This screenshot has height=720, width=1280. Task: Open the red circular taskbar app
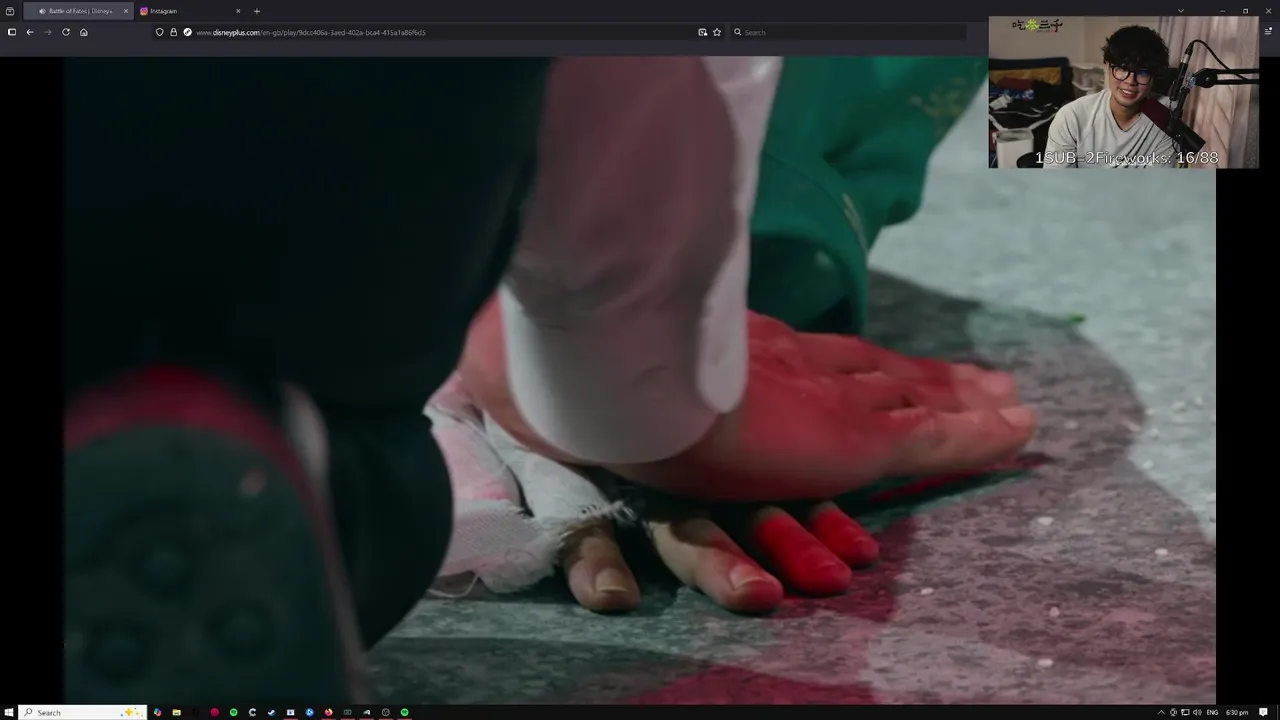(x=214, y=712)
